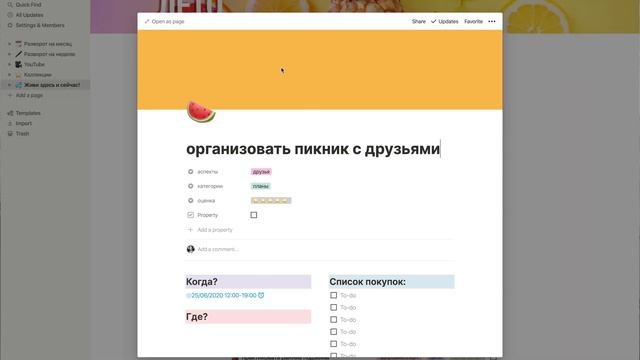The height and width of the screenshot is (360, 640).
Task: Click the Settings & Members gear icon
Action: coord(10,25)
